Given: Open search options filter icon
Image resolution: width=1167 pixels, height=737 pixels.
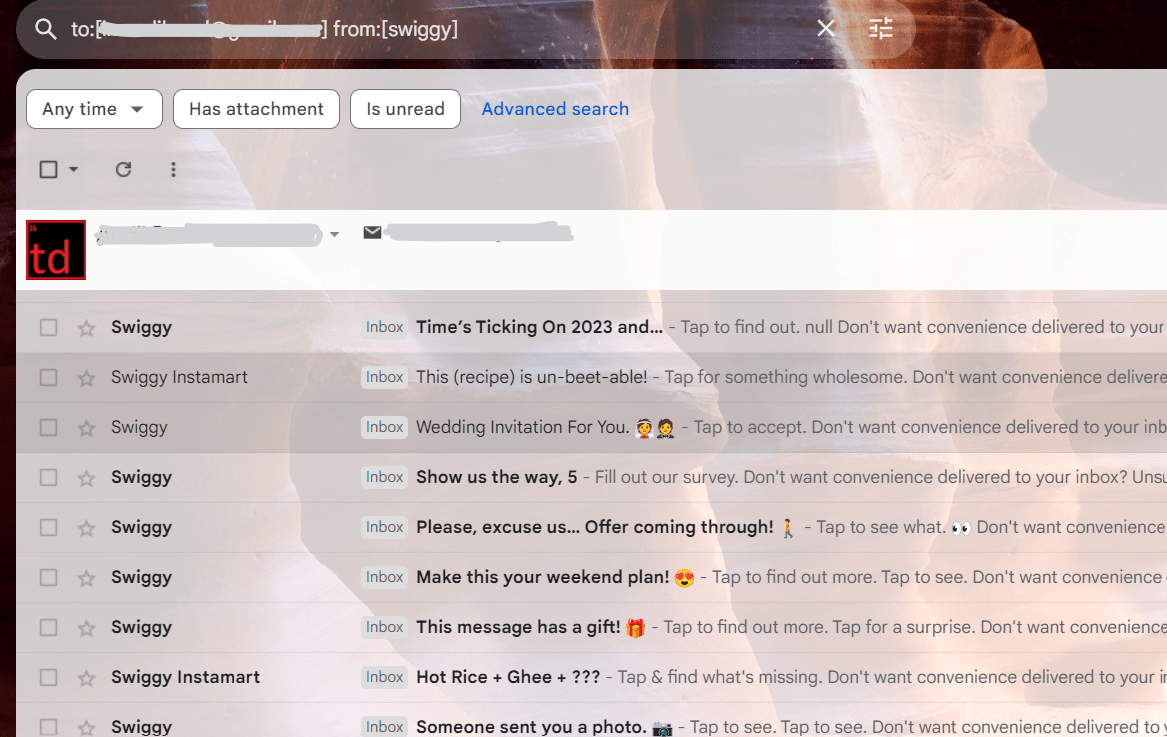Looking at the screenshot, I should point(880,28).
